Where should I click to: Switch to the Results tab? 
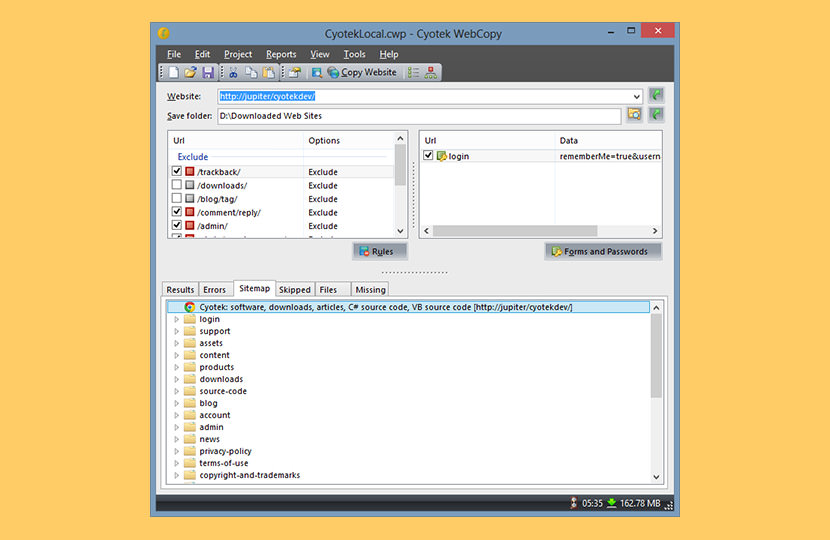pos(180,290)
